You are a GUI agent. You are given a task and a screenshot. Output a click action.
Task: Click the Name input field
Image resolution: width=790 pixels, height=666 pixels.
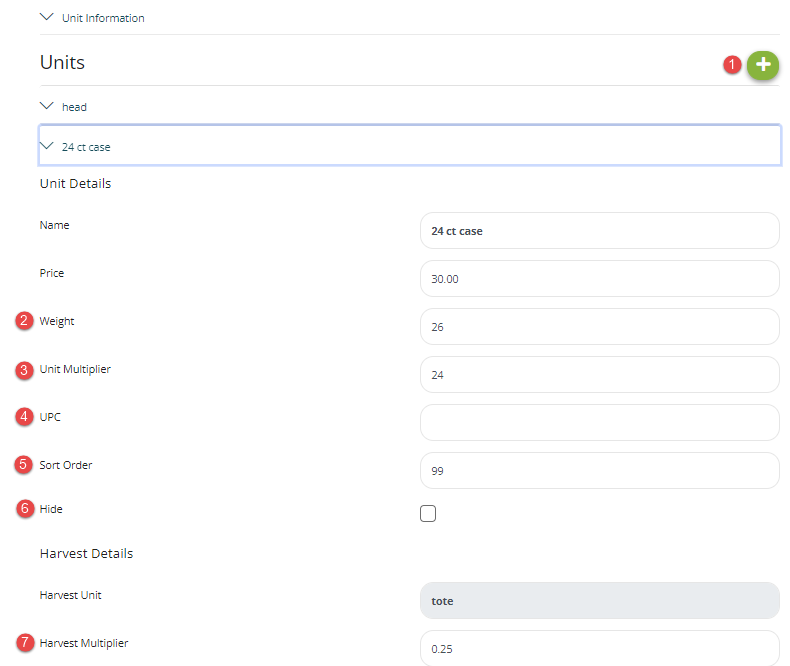click(599, 231)
